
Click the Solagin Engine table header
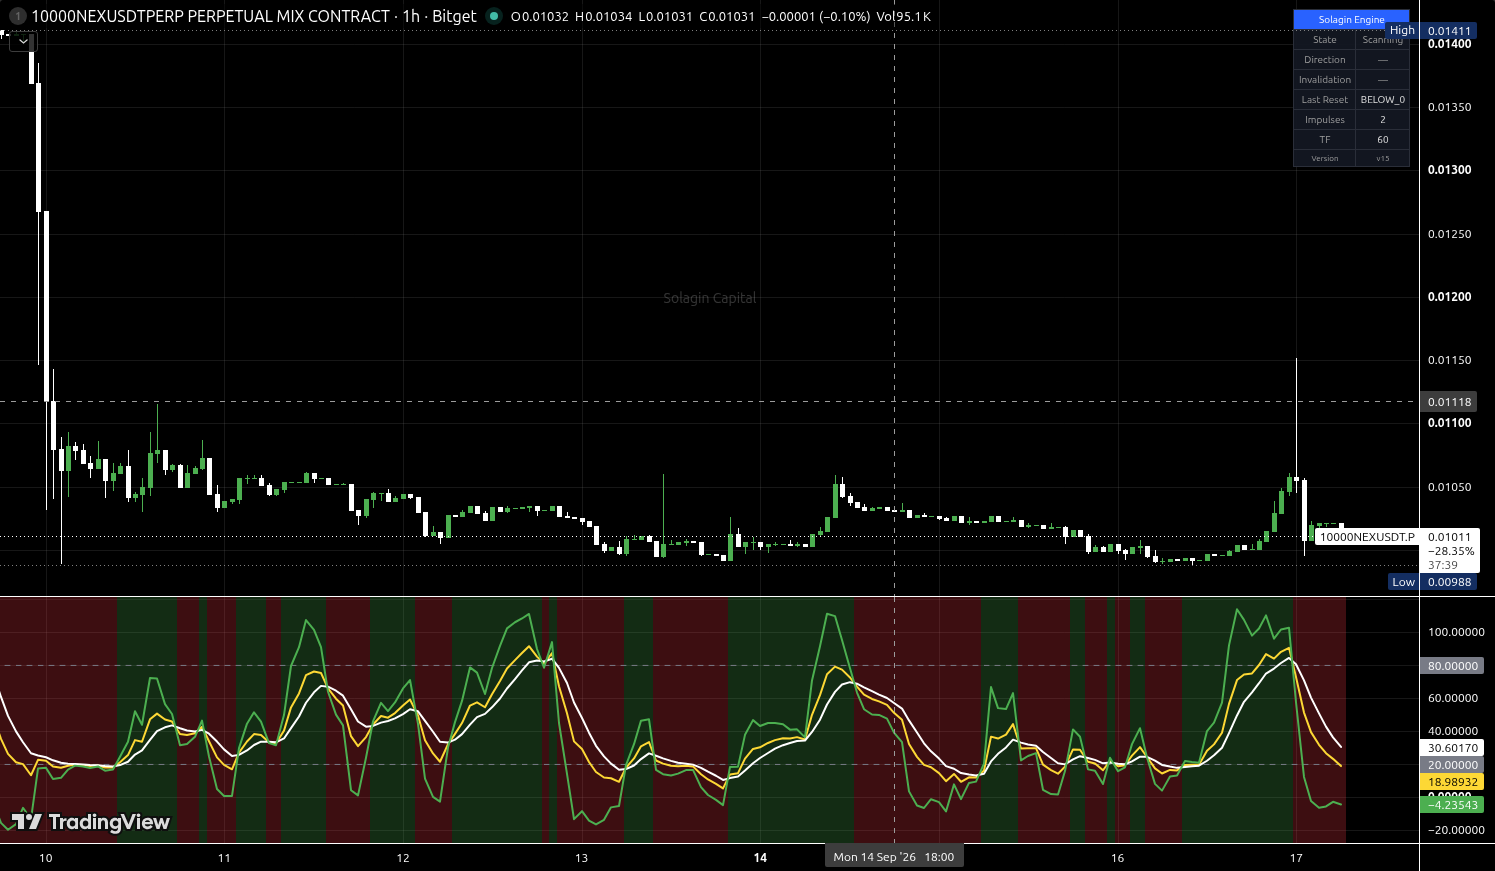click(x=1351, y=19)
